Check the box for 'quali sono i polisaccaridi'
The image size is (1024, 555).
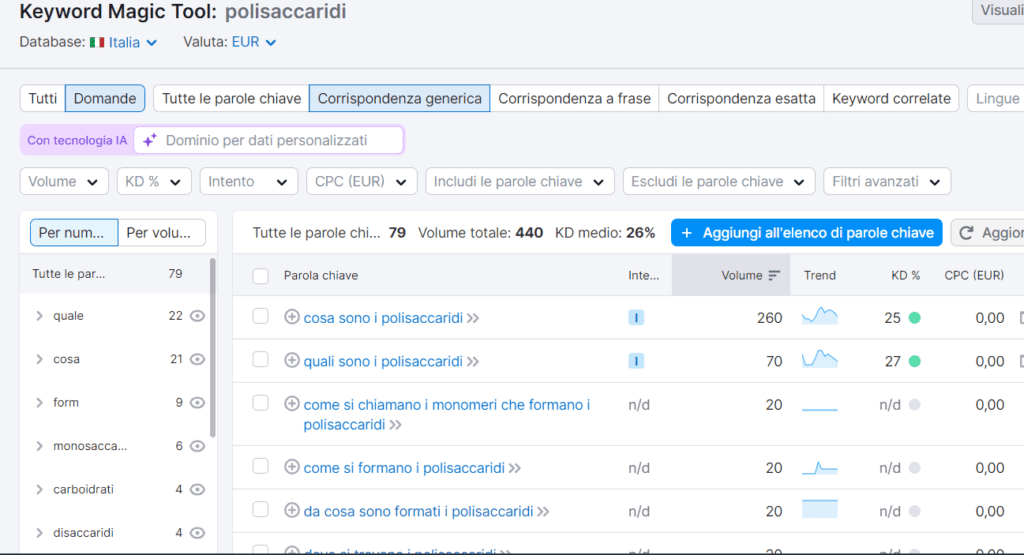pyautogui.click(x=261, y=360)
